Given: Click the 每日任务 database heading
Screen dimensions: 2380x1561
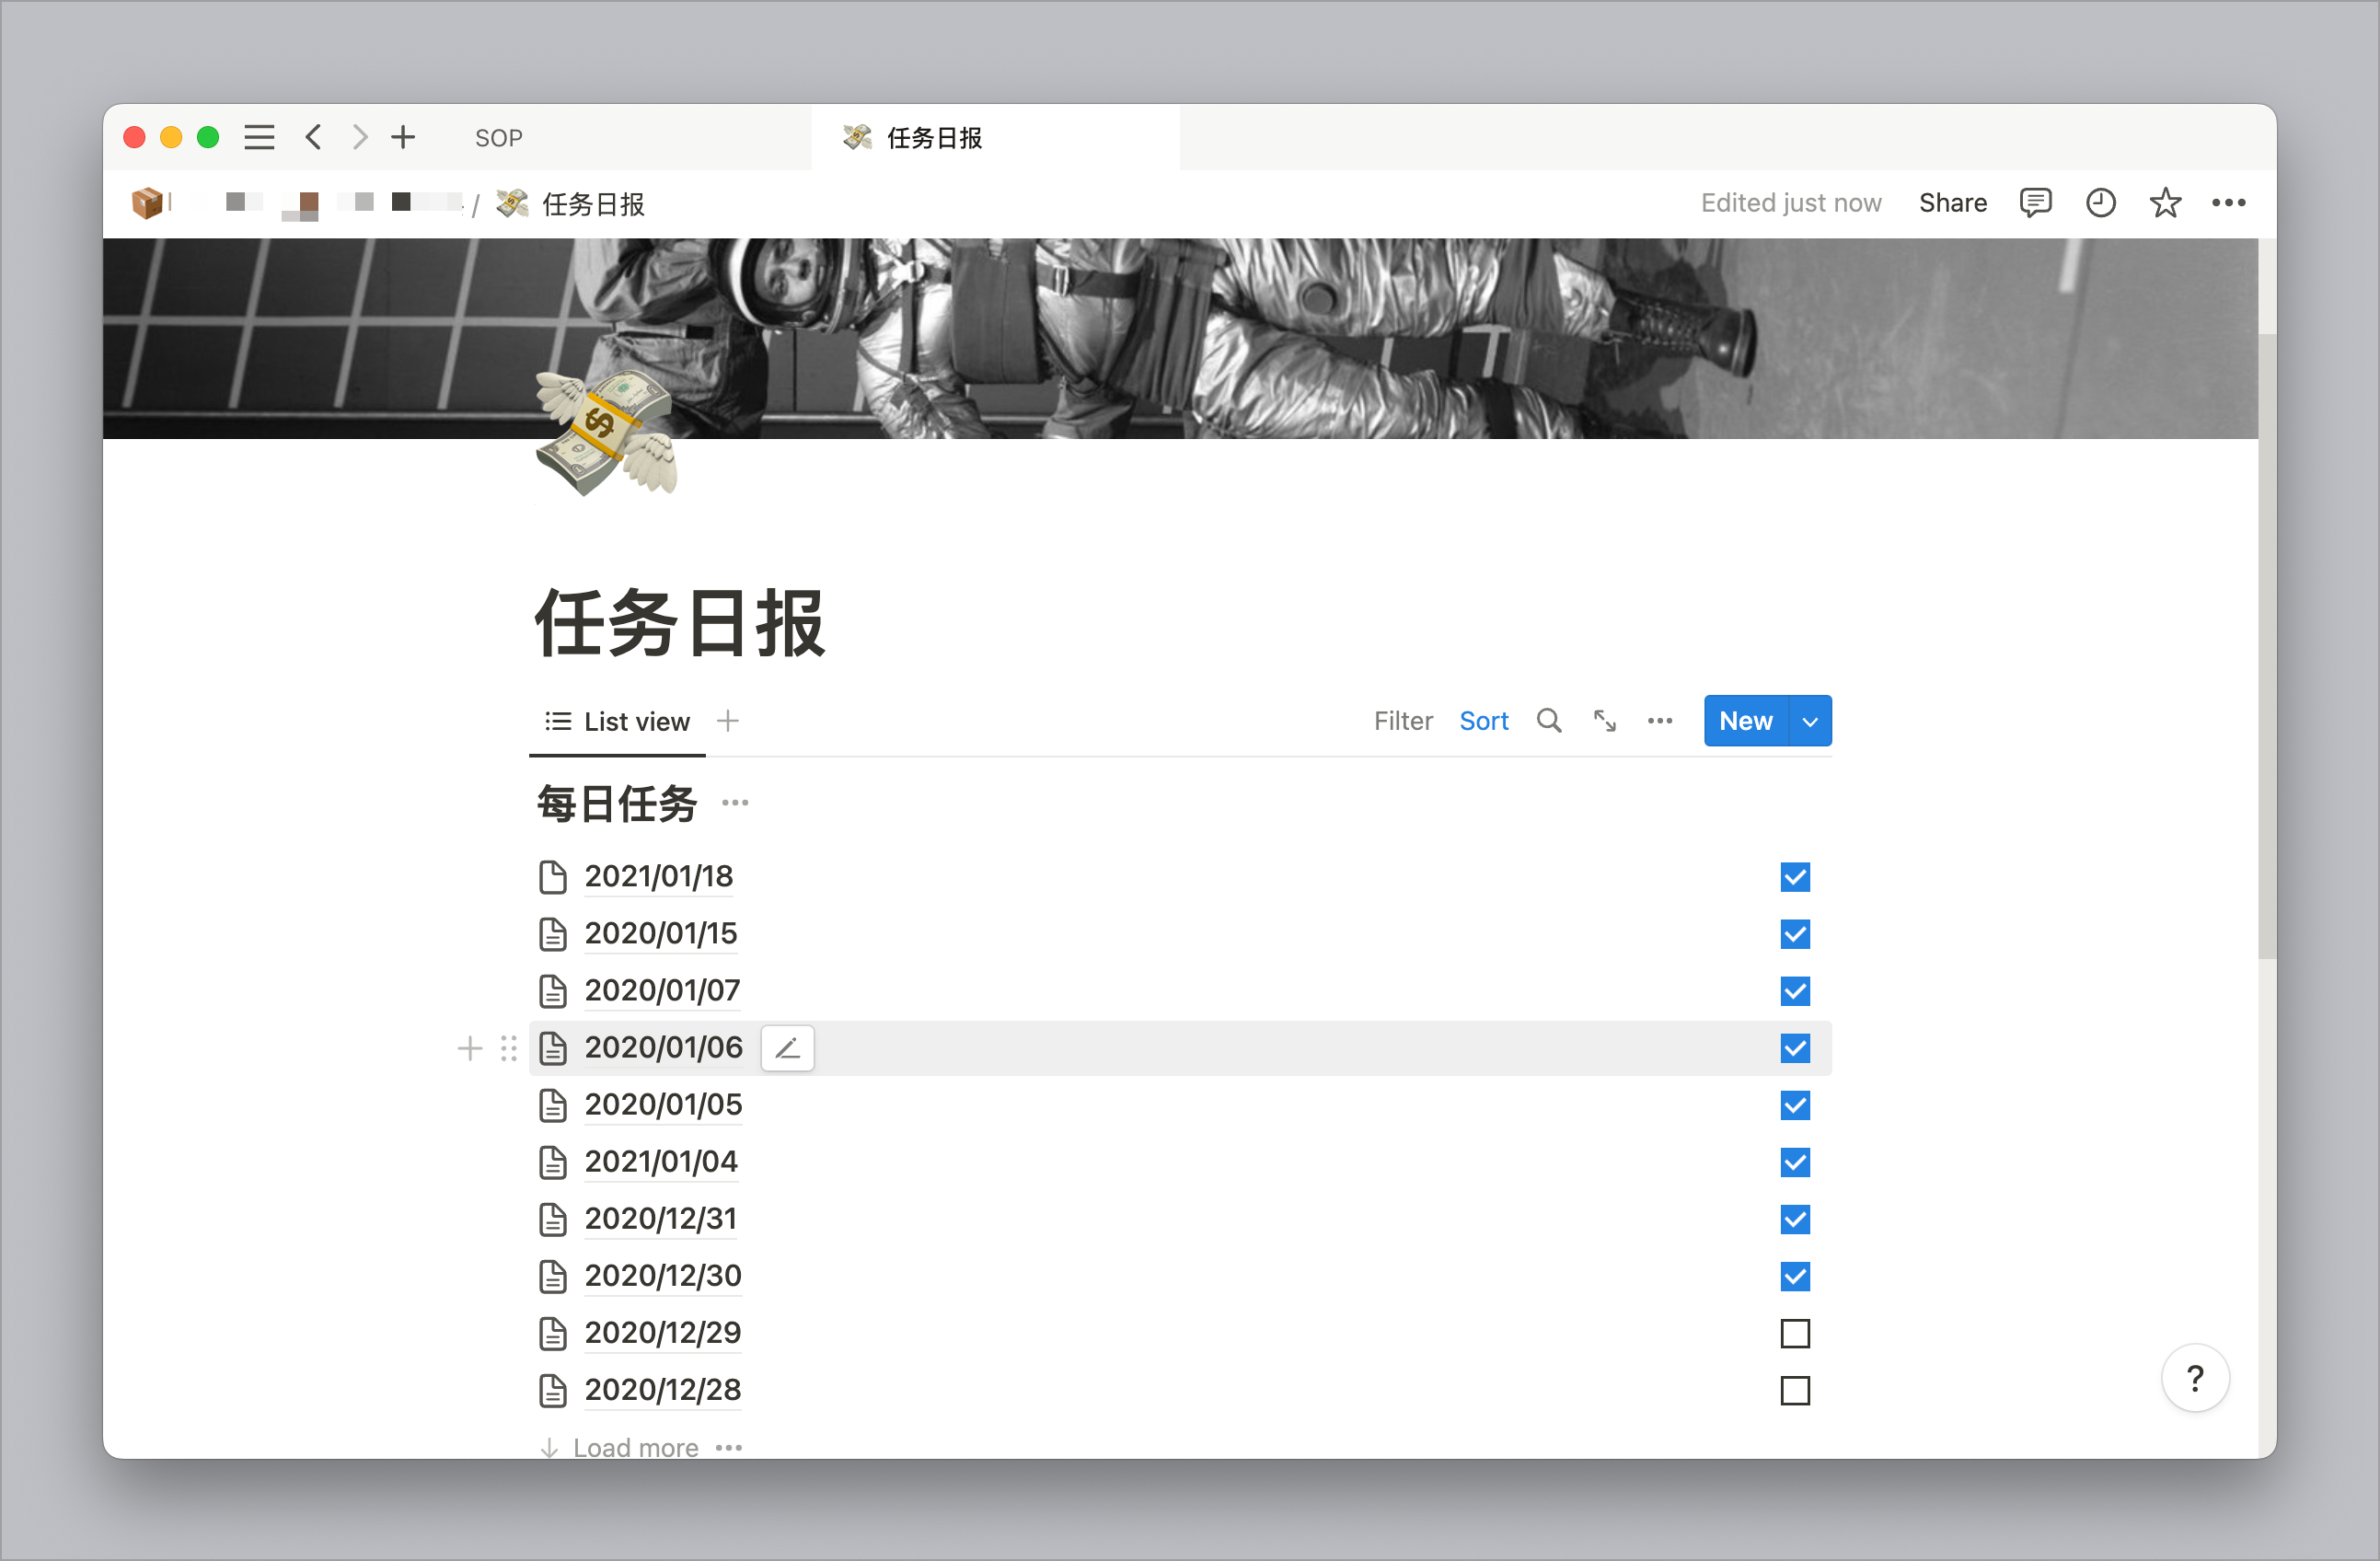Looking at the screenshot, I should tap(617, 804).
